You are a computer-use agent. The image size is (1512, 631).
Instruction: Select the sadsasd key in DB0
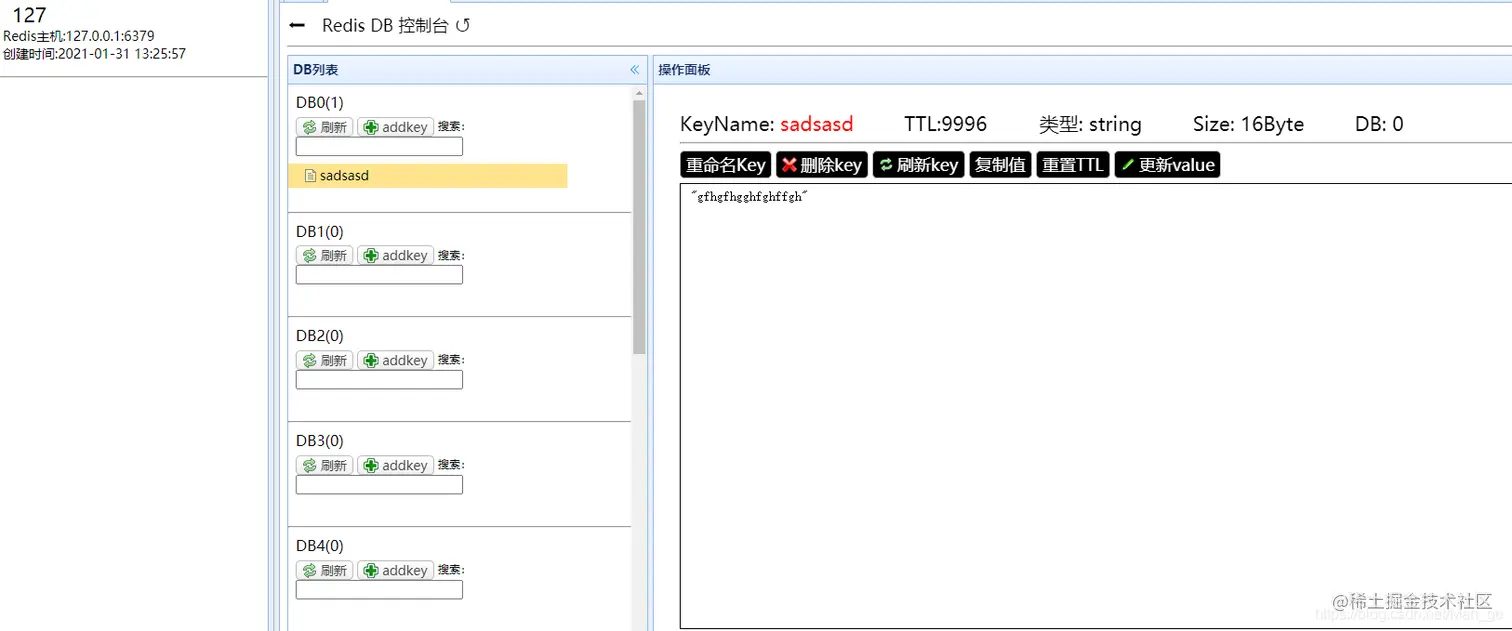click(x=428, y=176)
